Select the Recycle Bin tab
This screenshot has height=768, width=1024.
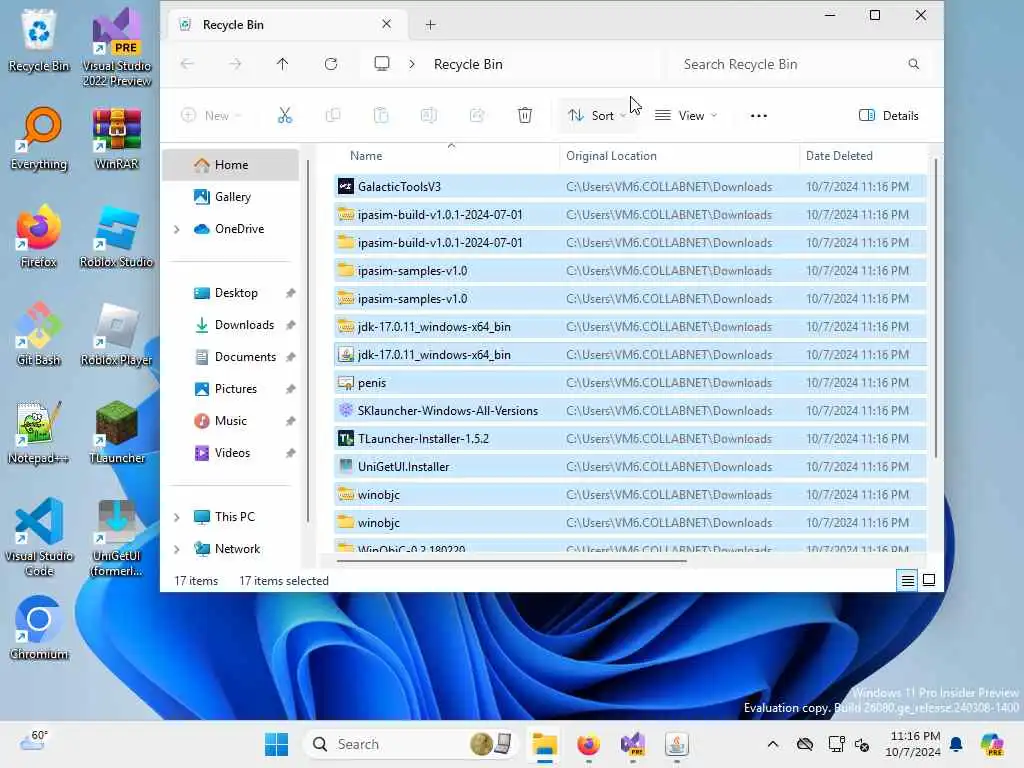tap(285, 25)
